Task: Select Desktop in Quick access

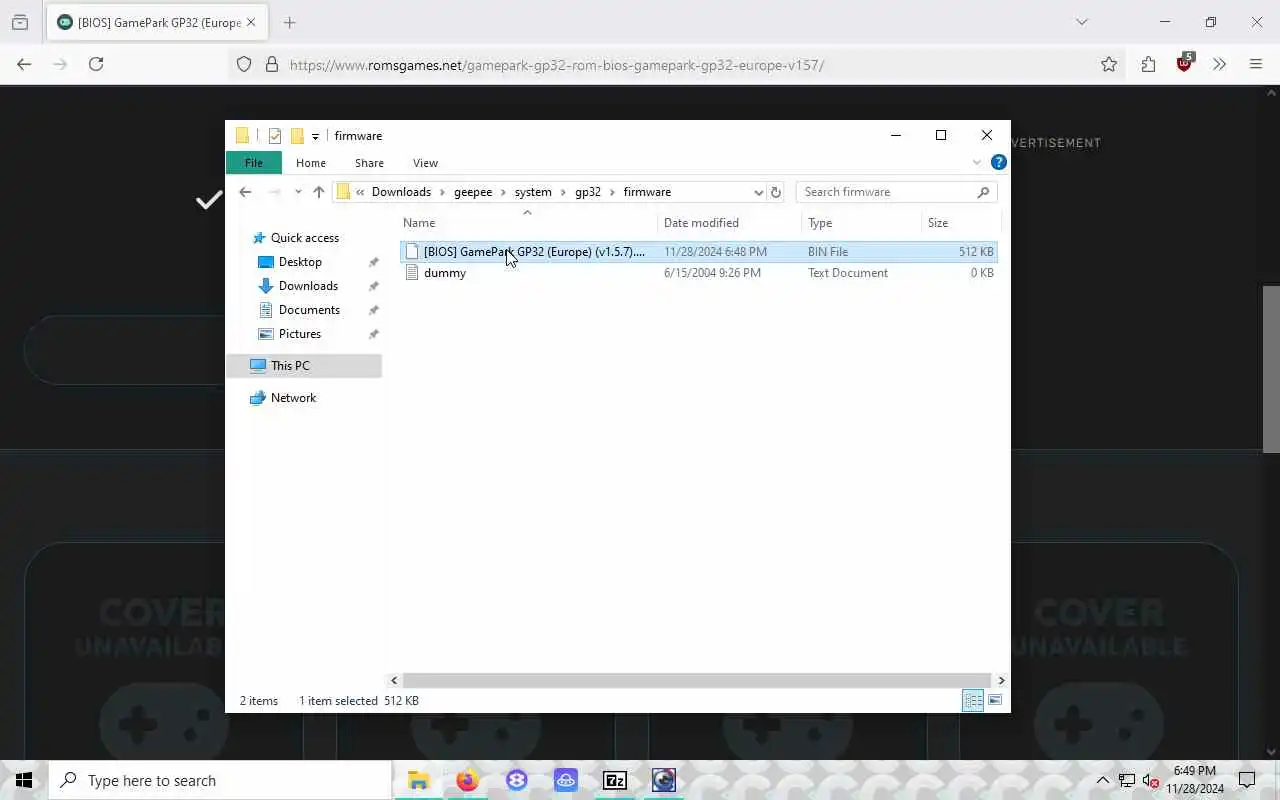Action: tap(300, 262)
